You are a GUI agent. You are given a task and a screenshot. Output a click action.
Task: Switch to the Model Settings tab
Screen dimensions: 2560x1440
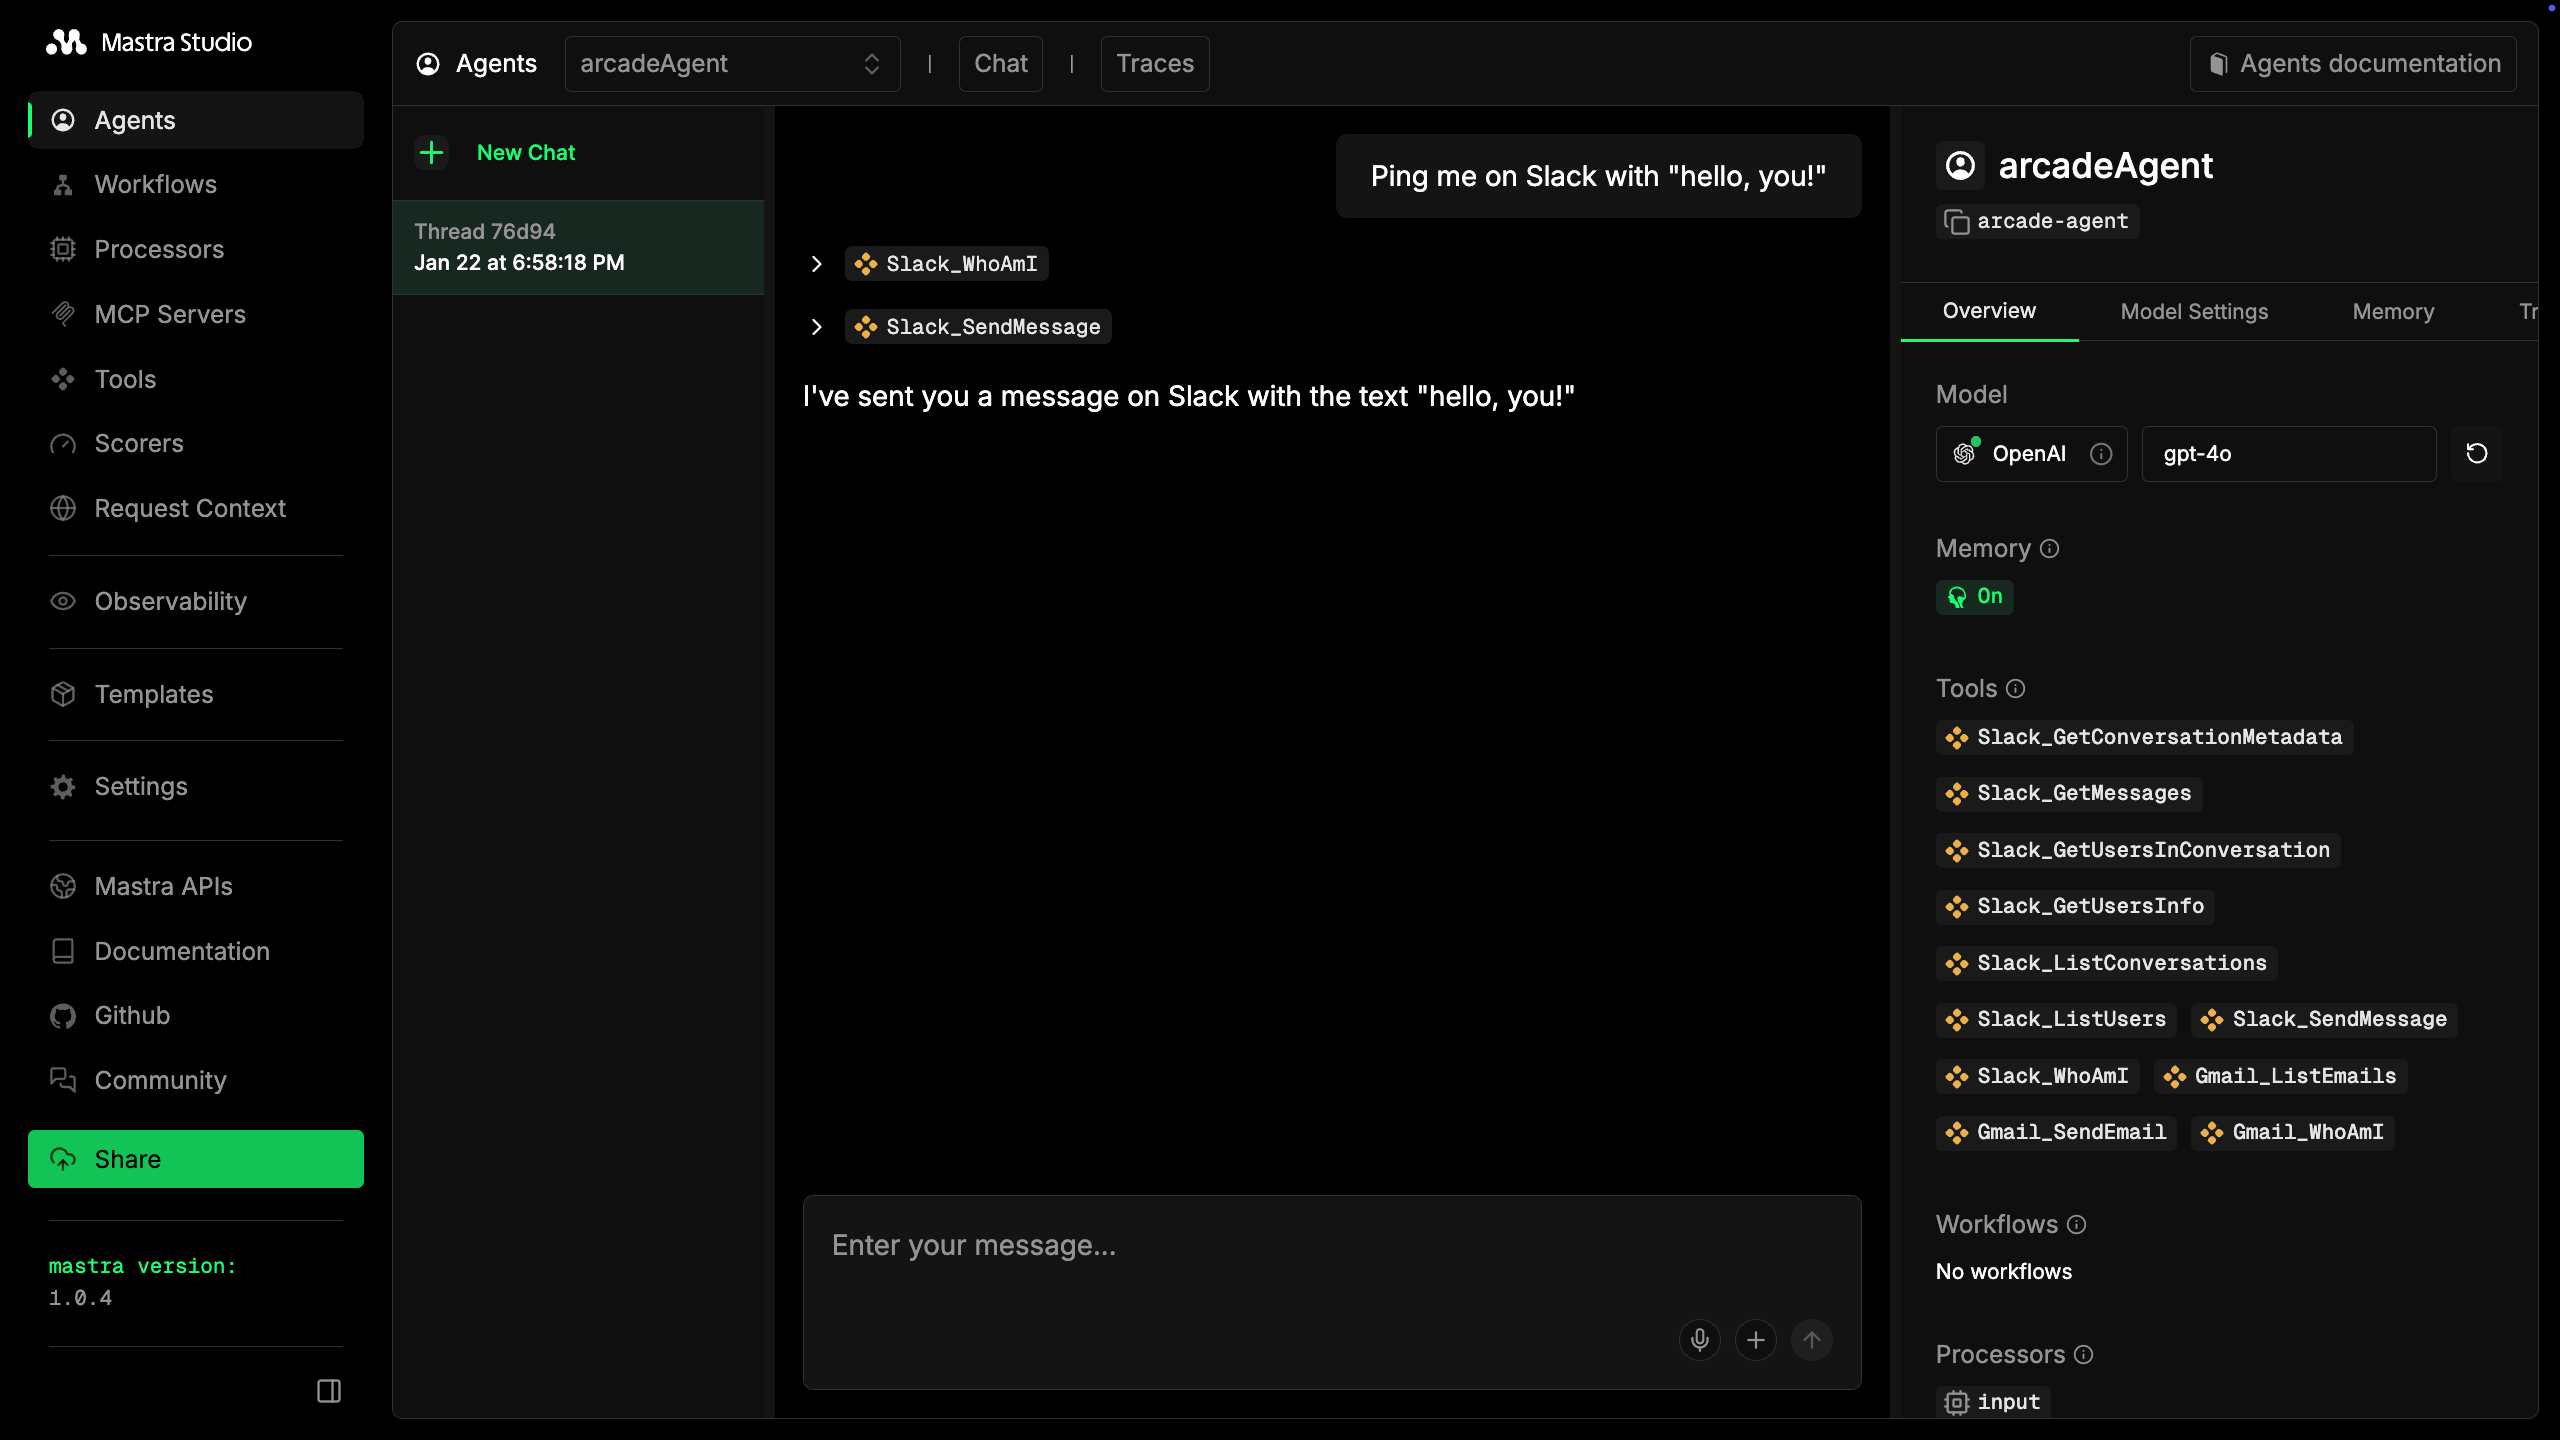(2194, 311)
